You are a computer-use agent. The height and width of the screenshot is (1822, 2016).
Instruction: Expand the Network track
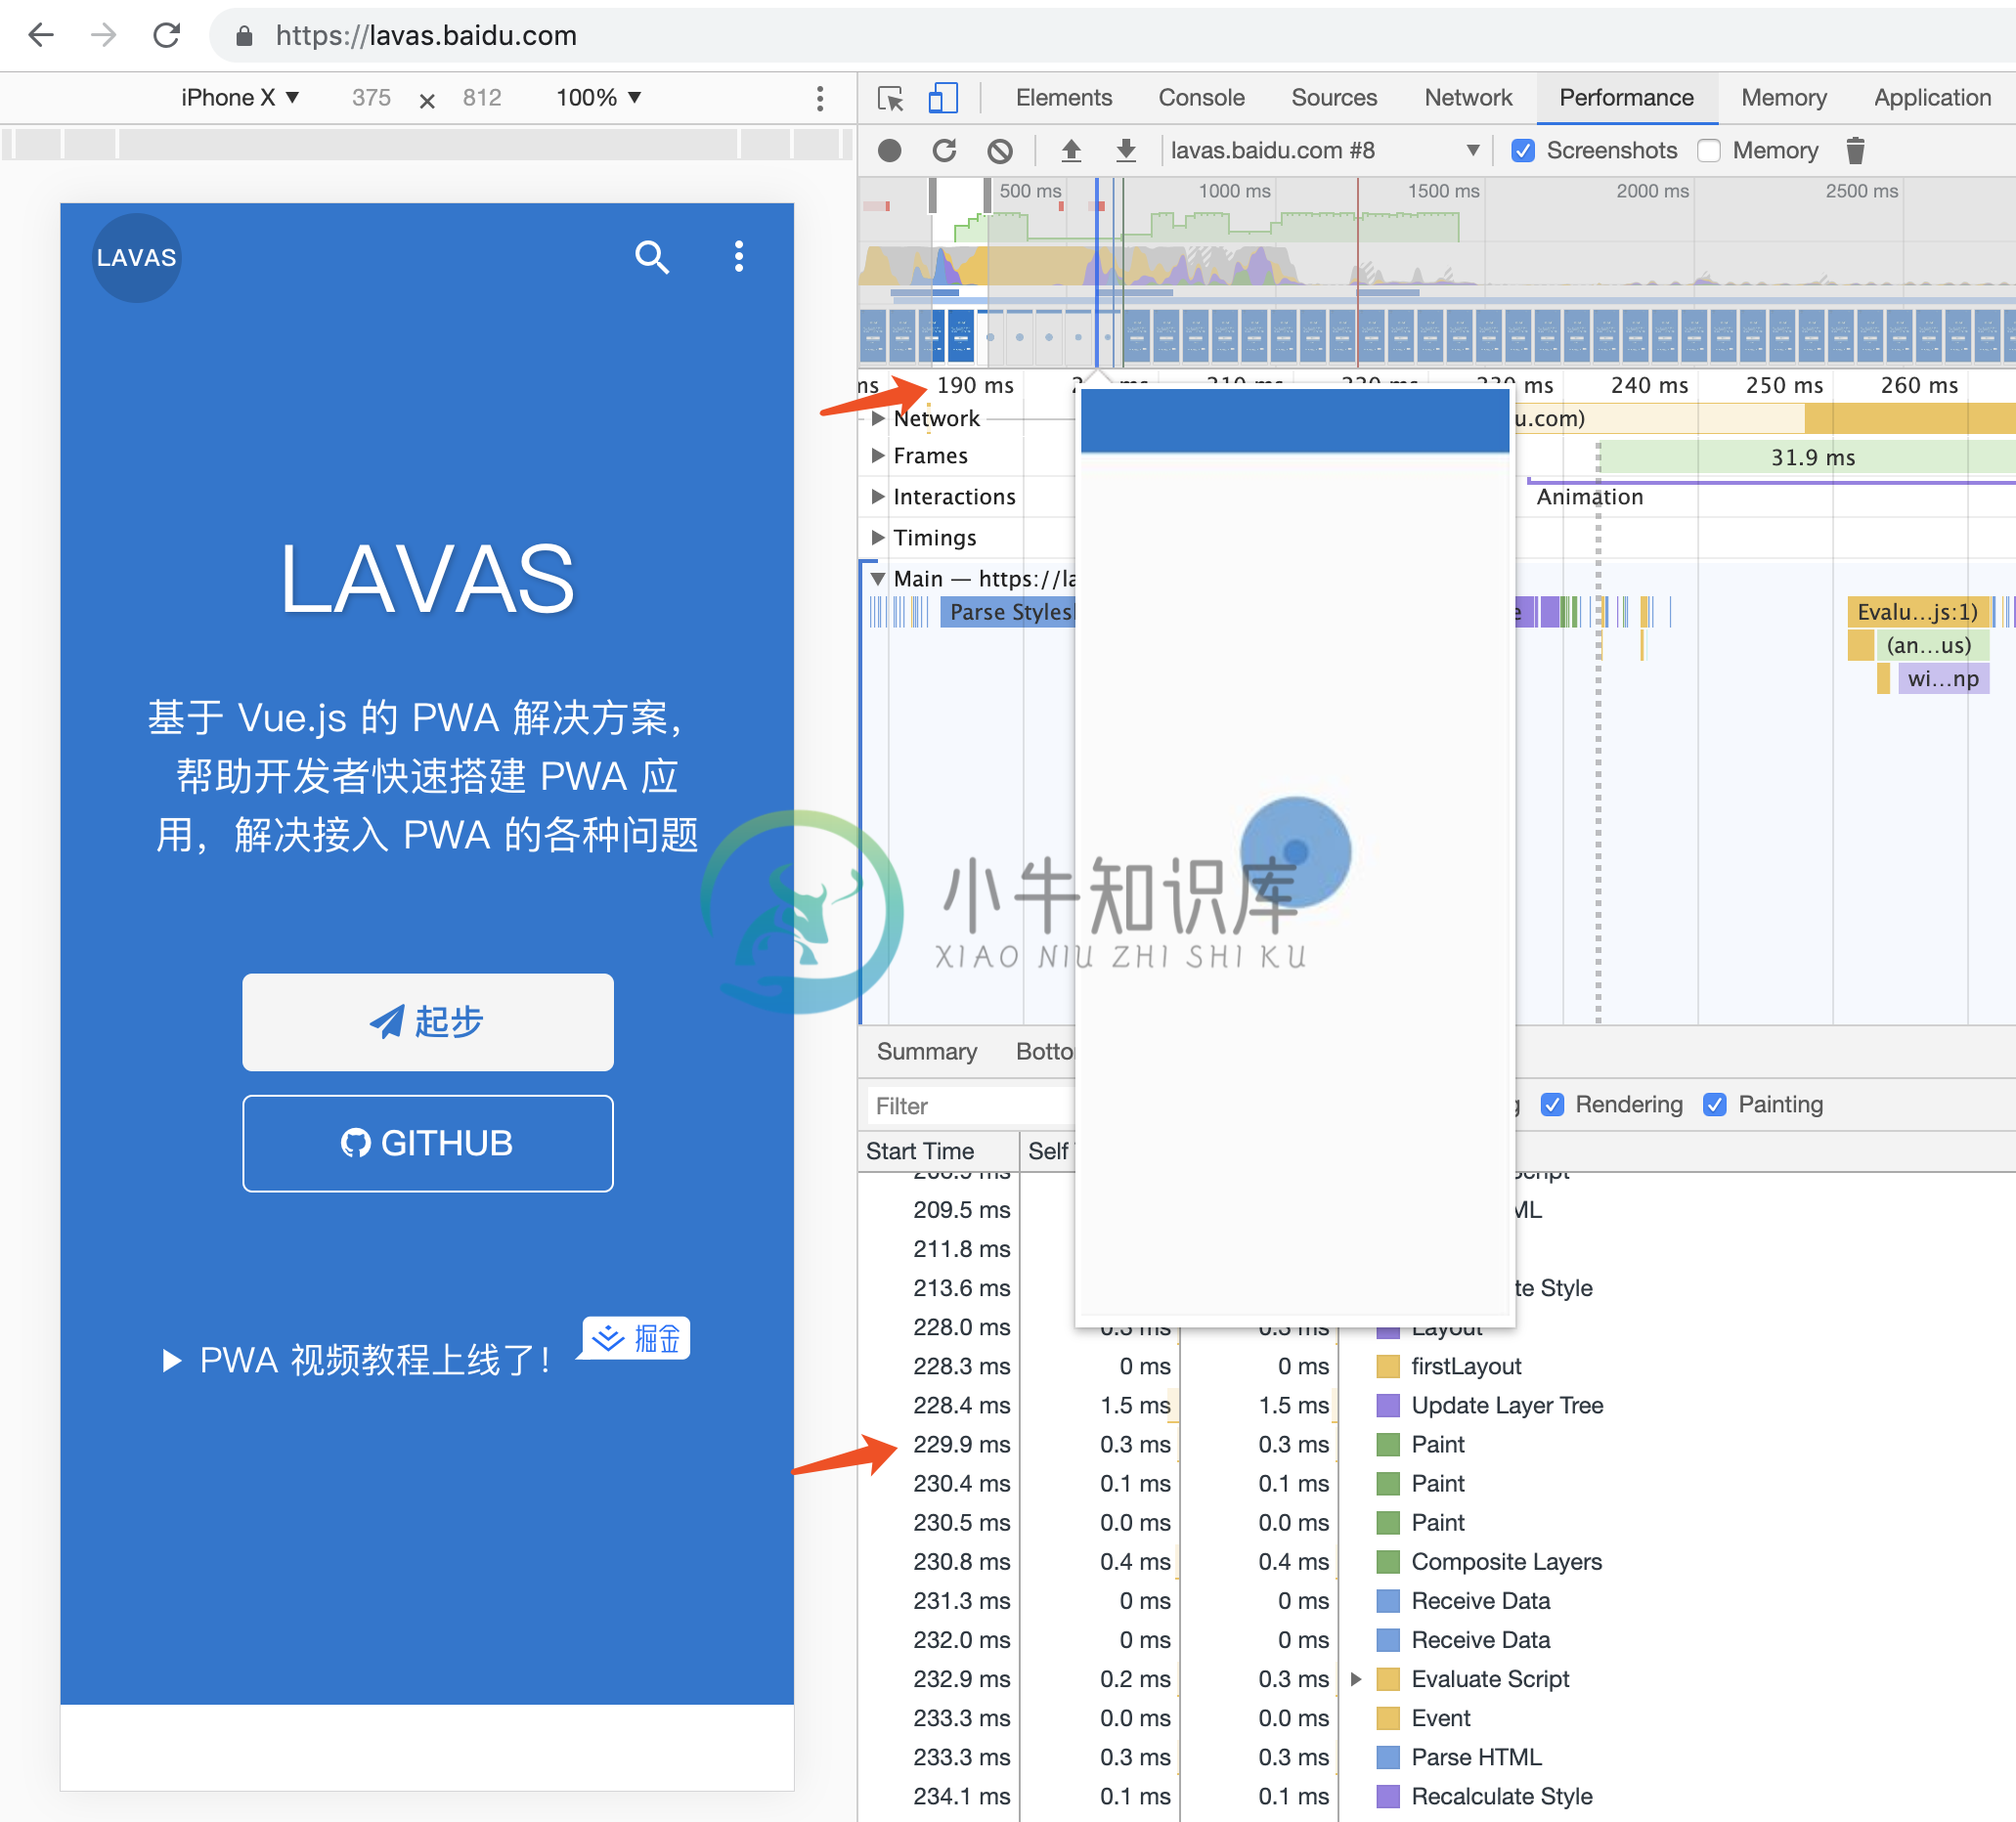tap(877, 418)
